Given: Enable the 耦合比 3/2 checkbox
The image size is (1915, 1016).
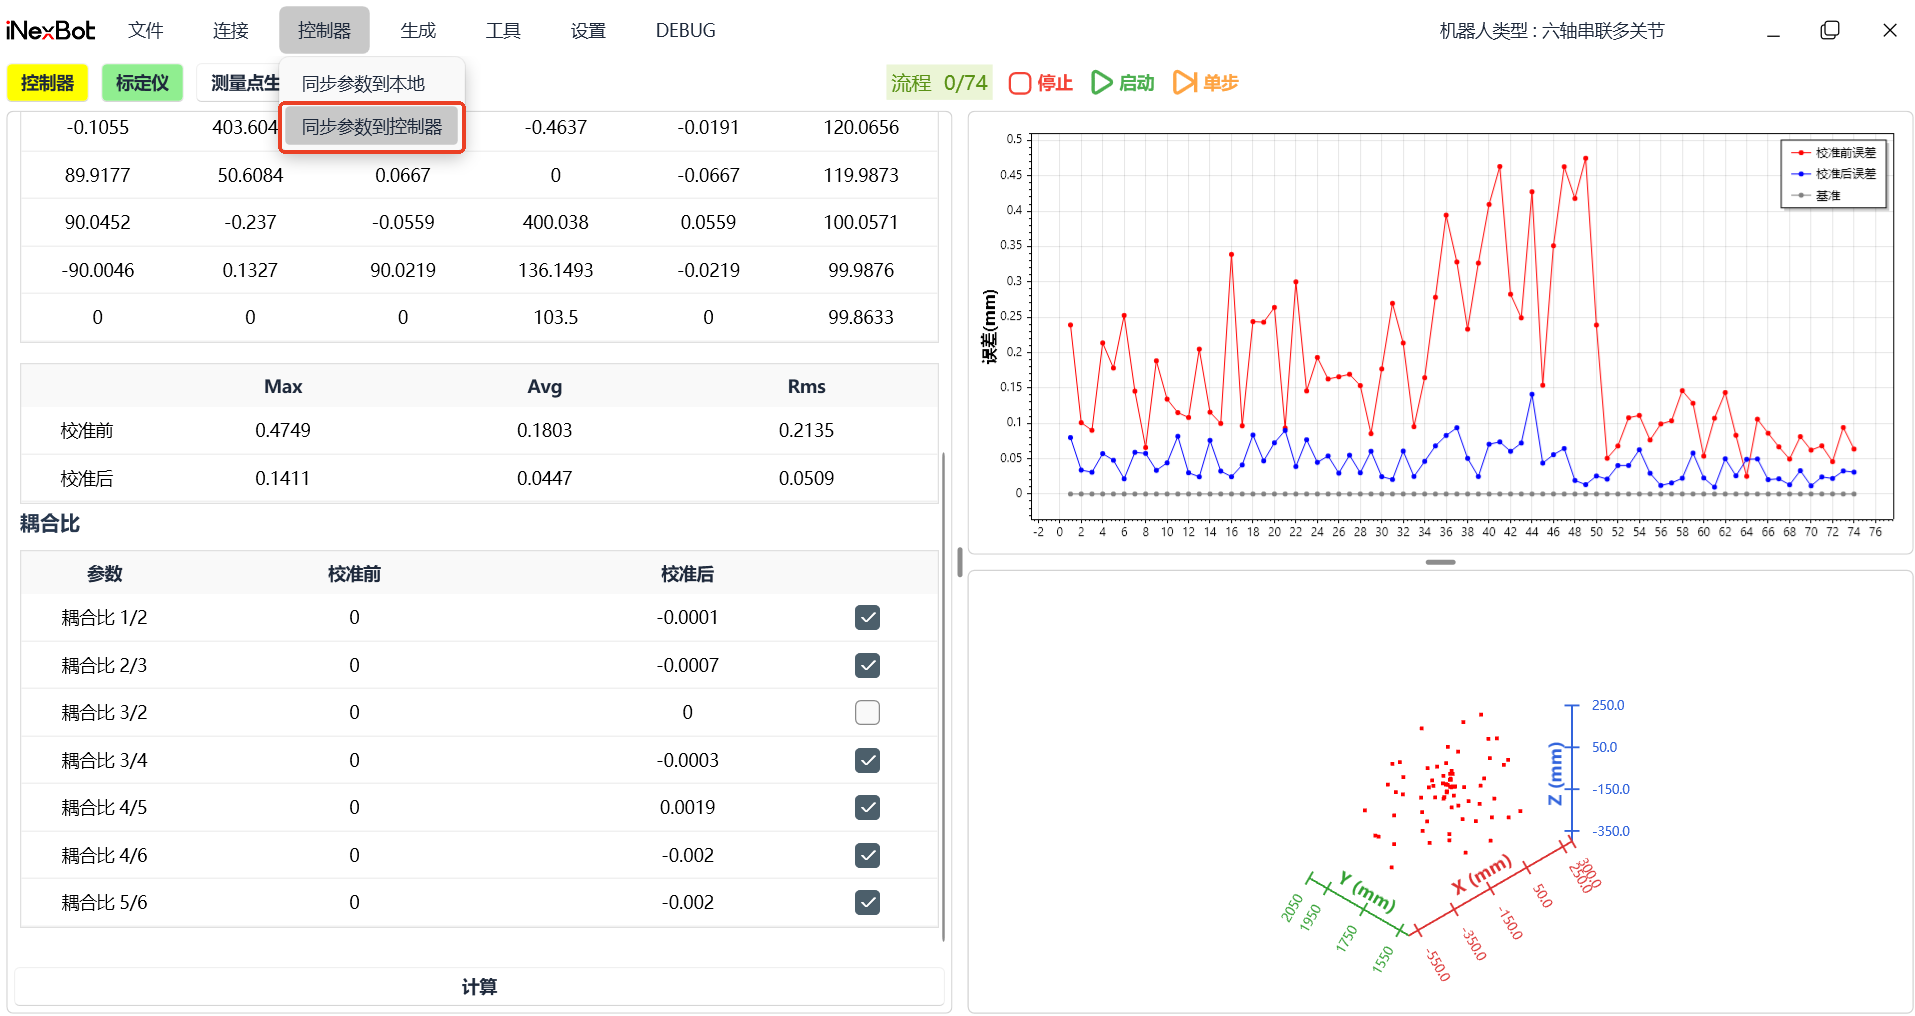Looking at the screenshot, I should pyautogui.click(x=867, y=713).
